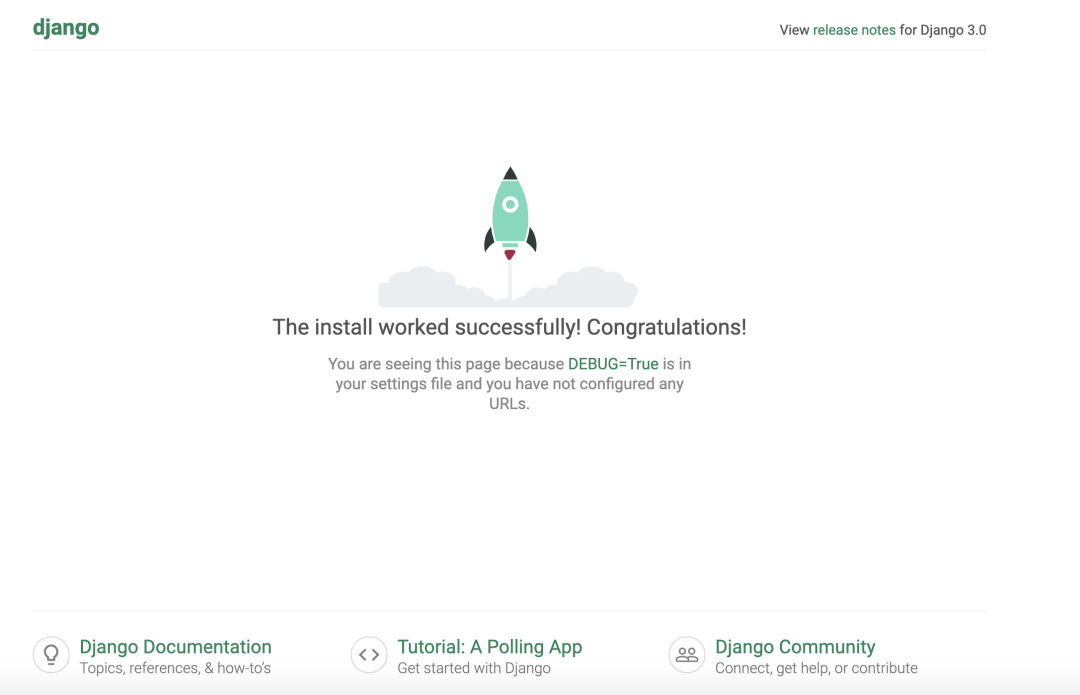The width and height of the screenshot is (1080, 695).
Task: Open the DEBUG=True settings link
Action: pyautogui.click(x=613, y=364)
